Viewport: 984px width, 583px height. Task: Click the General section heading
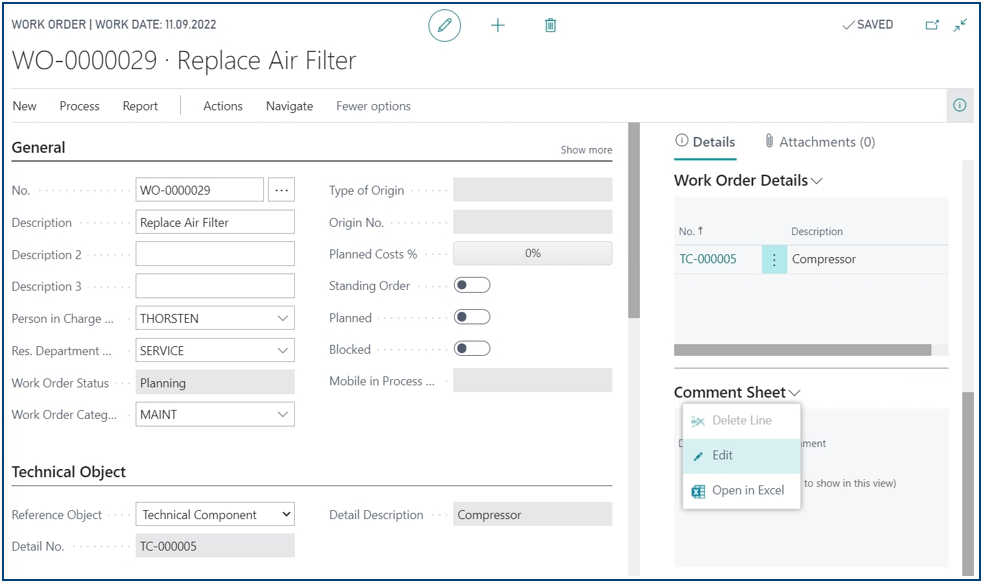pos(38,147)
